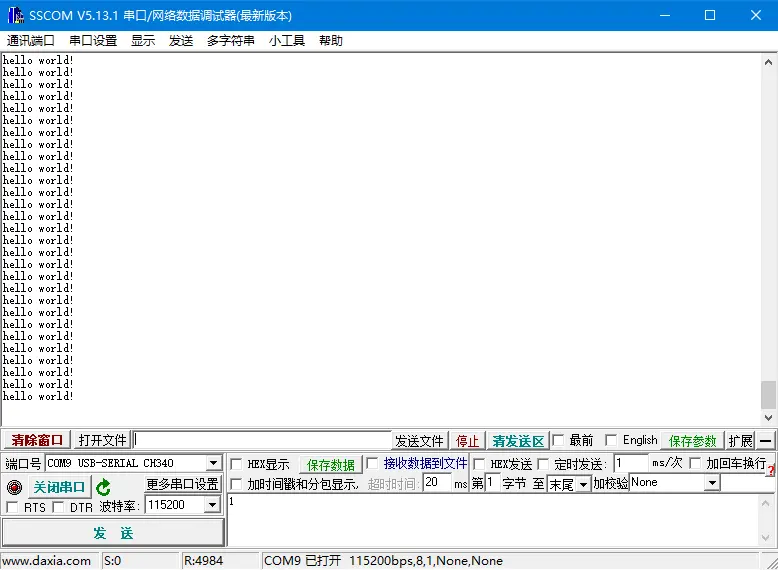Click the 打开文件 button
This screenshot has height=570, width=778.
tap(102, 440)
